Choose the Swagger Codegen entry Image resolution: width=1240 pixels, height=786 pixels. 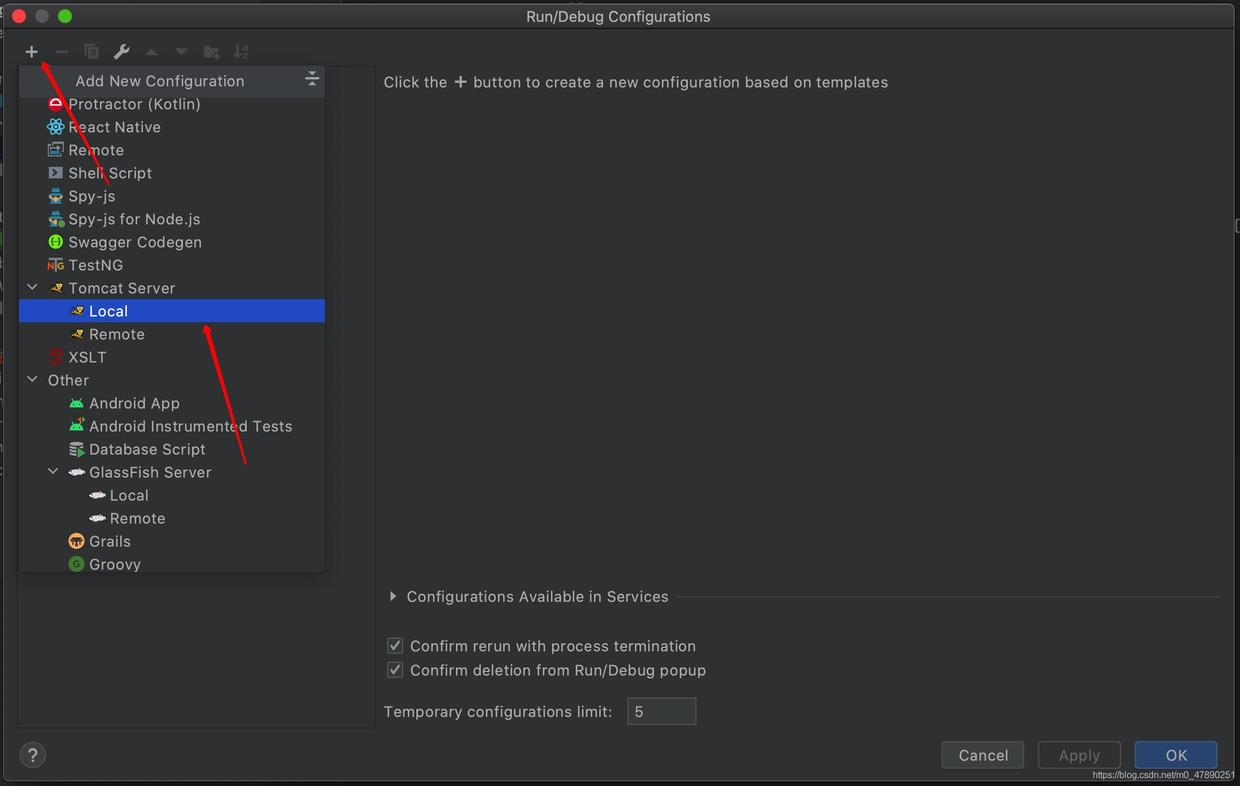tap(172, 242)
